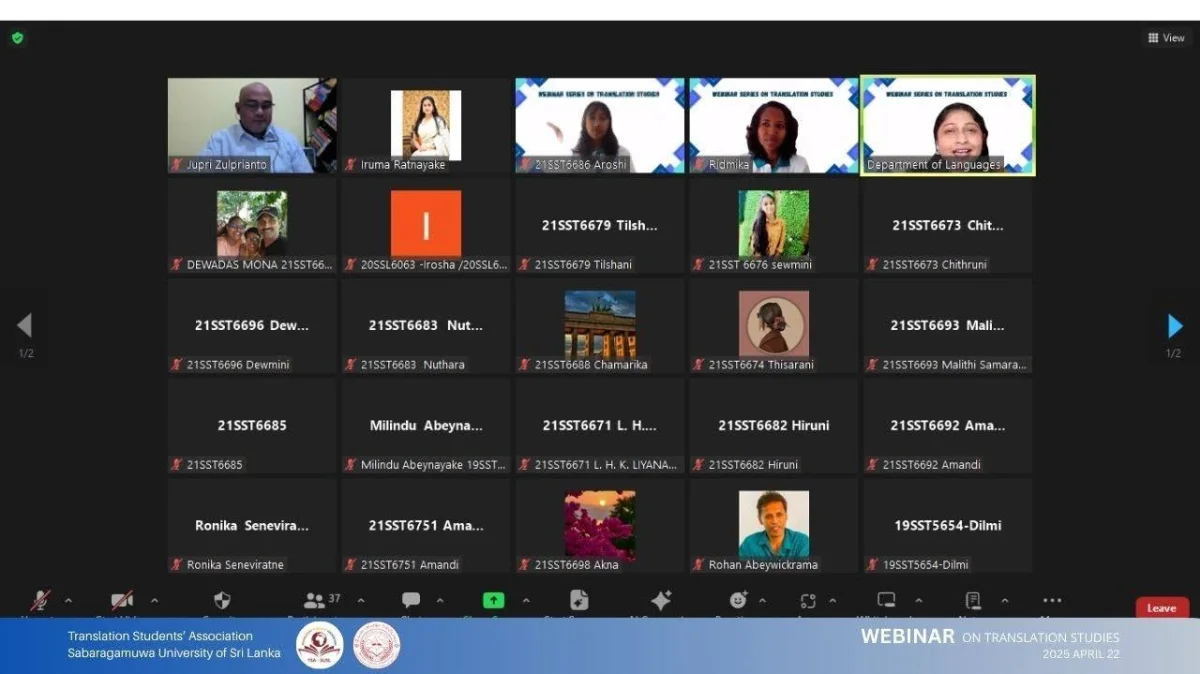This screenshot has width=1200, height=674.
Task: Select Rohan Abeywickrama's video tile
Action: (x=773, y=526)
